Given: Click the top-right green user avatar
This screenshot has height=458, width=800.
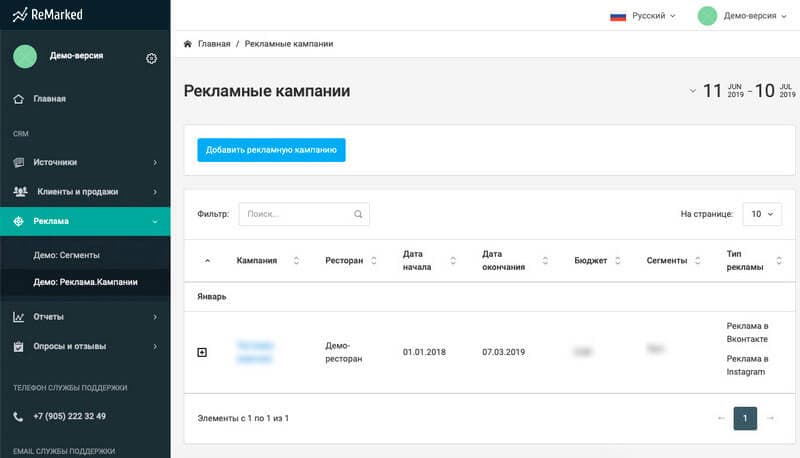Looking at the screenshot, I should pyautogui.click(x=707, y=16).
